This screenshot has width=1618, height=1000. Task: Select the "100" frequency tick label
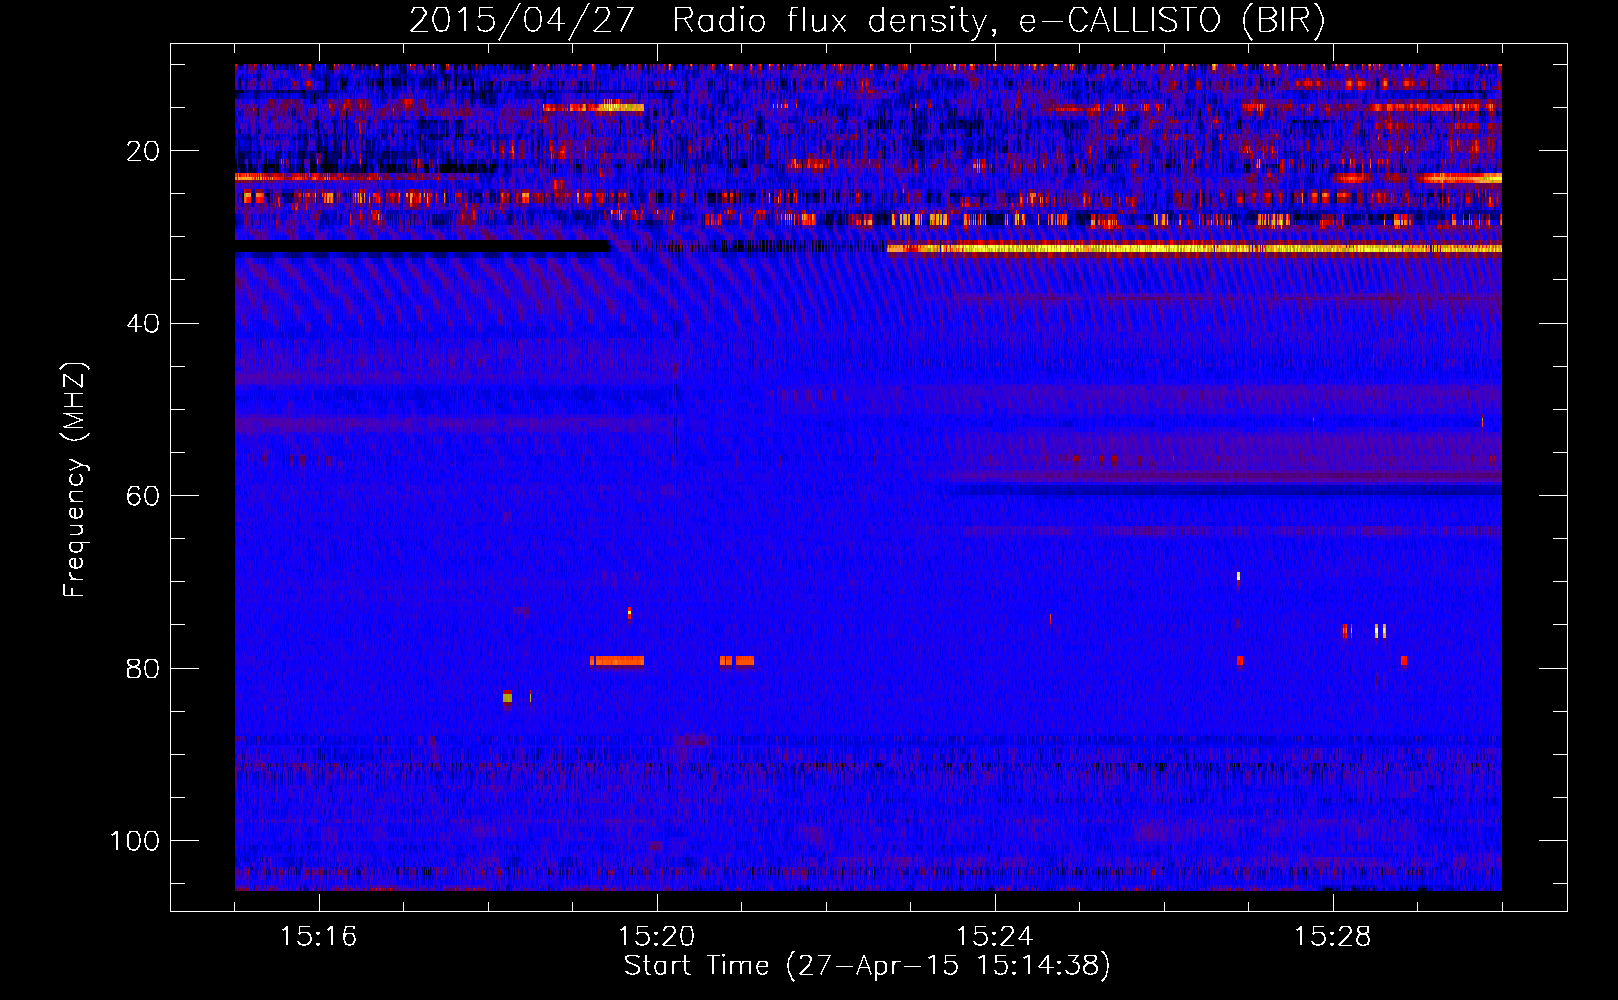135,840
